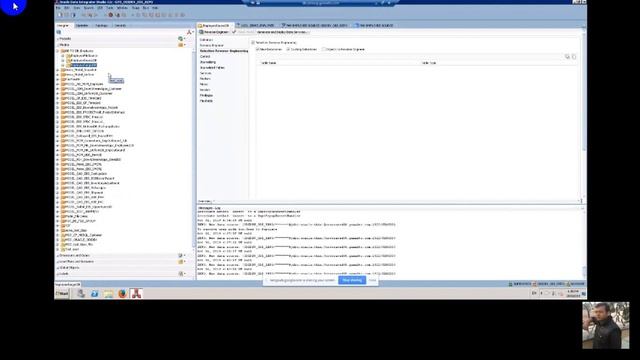Click the icon on Load Plans and Scenarios header
Screen dimensions: 640x360
180,262
